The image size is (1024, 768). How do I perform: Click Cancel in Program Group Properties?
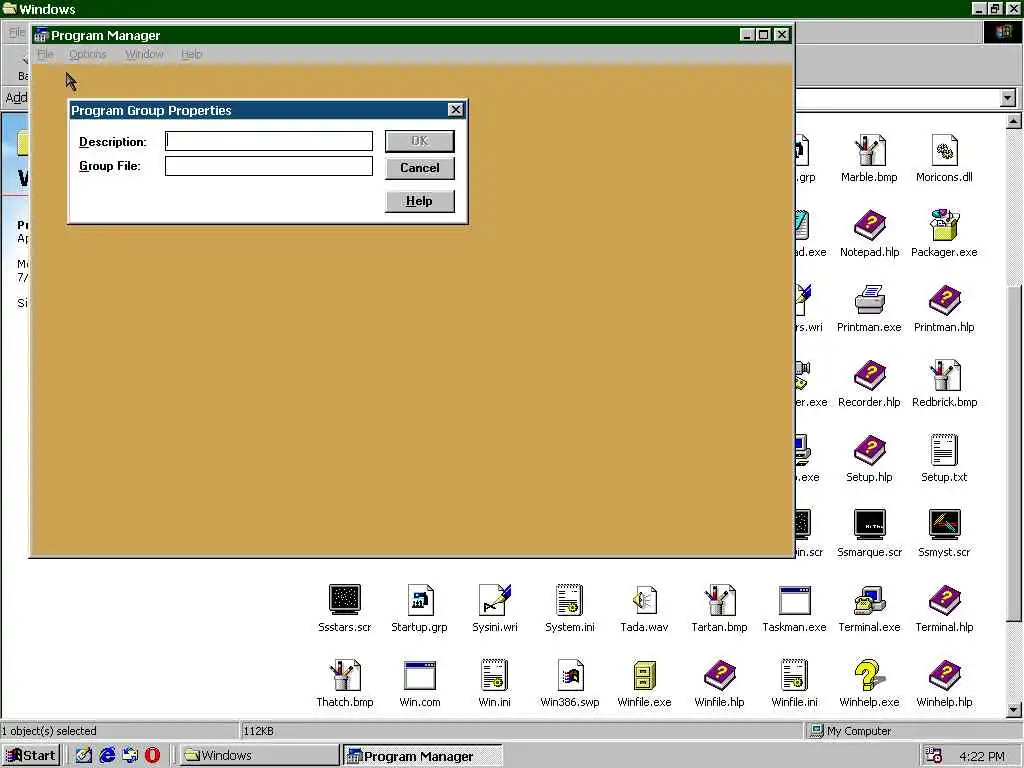[420, 168]
